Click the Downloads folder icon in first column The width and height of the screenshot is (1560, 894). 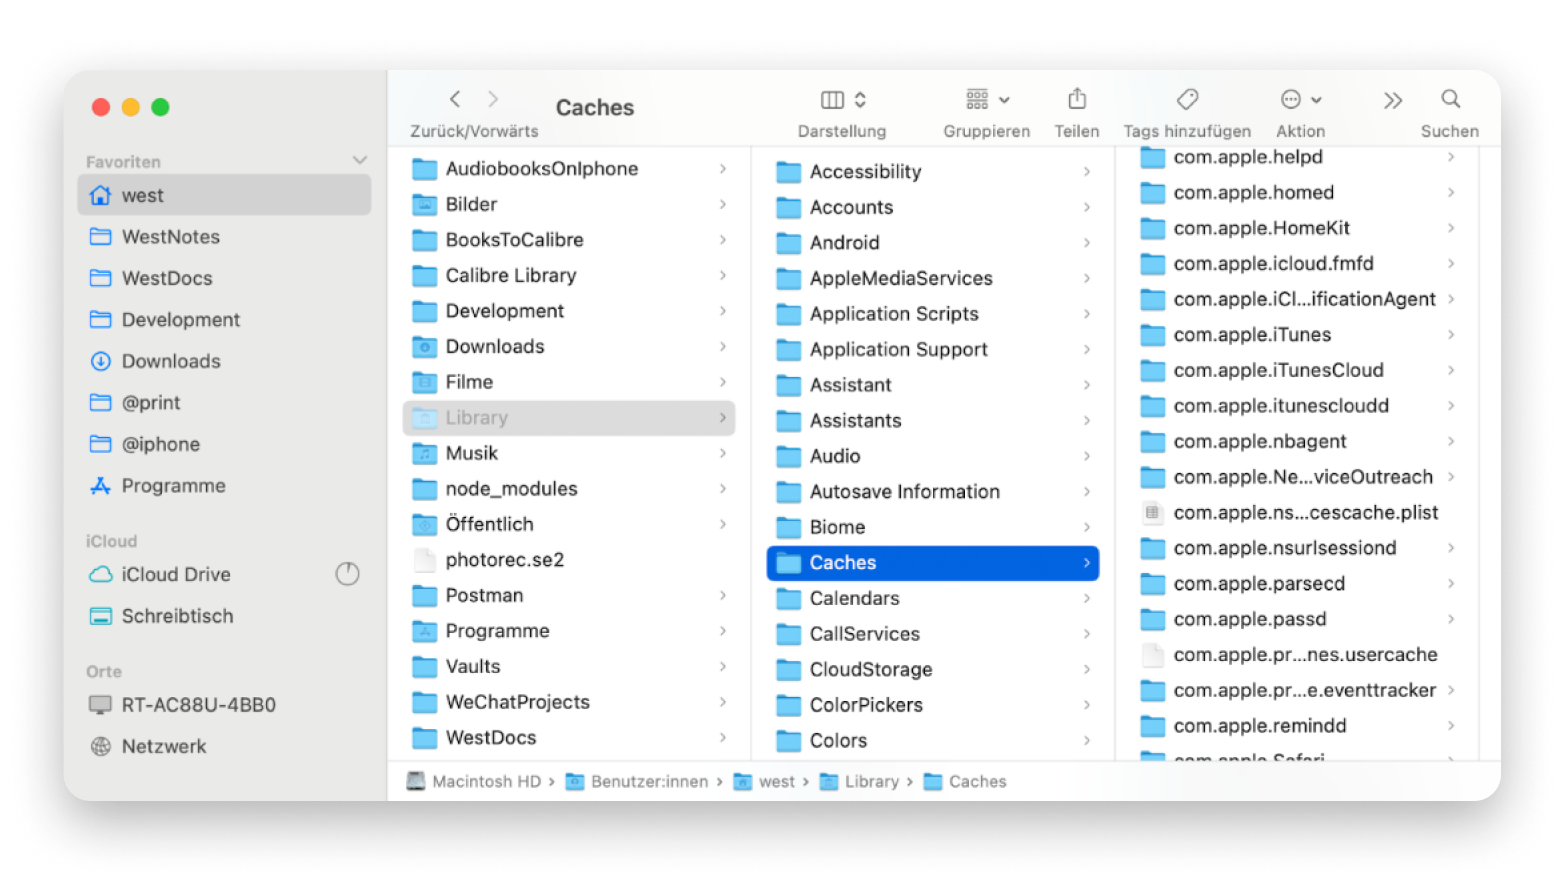(425, 347)
